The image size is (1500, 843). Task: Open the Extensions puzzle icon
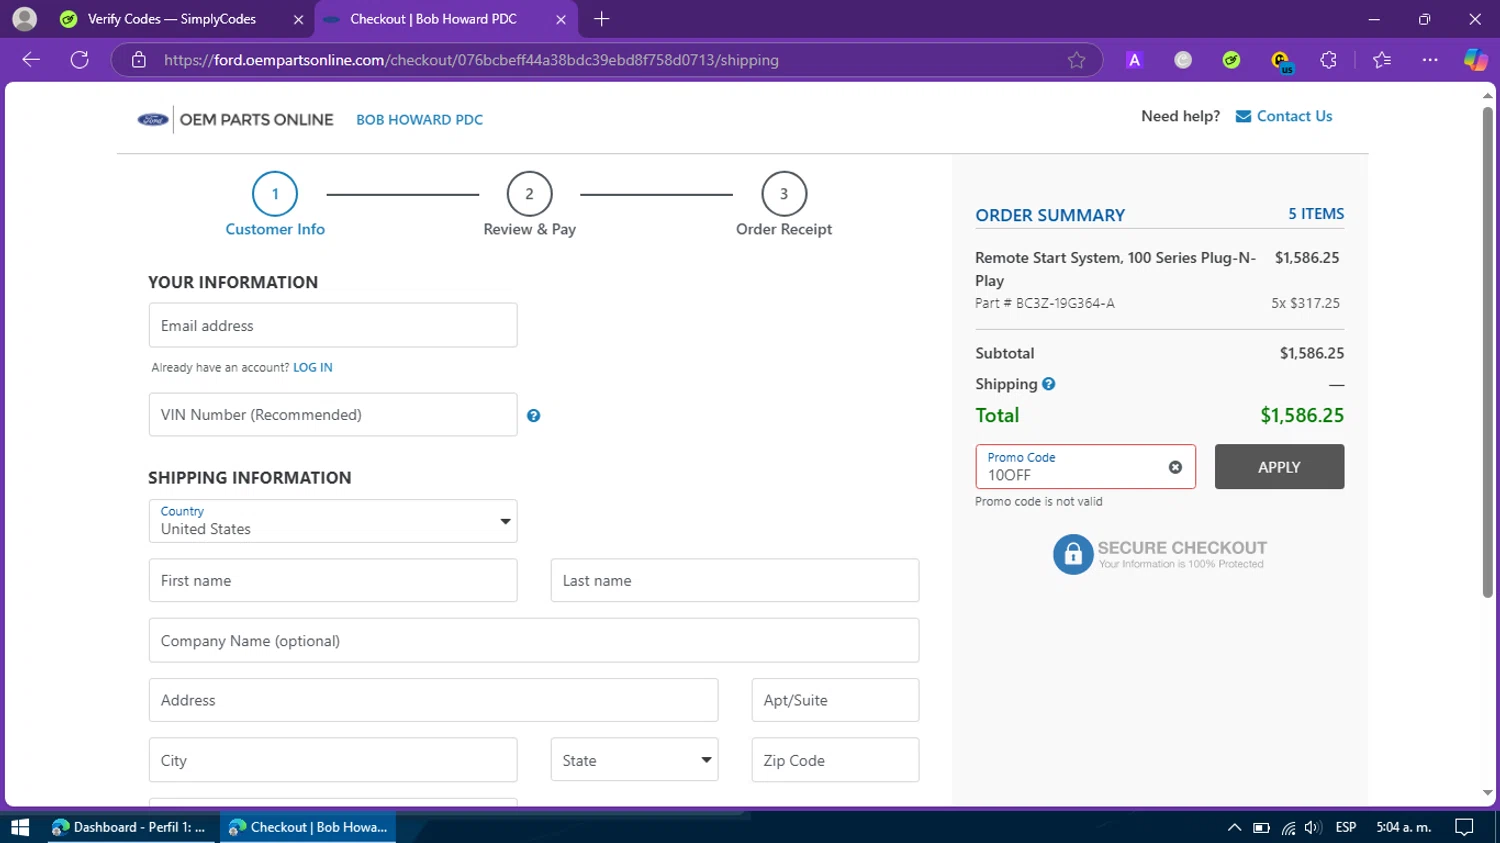1329,60
